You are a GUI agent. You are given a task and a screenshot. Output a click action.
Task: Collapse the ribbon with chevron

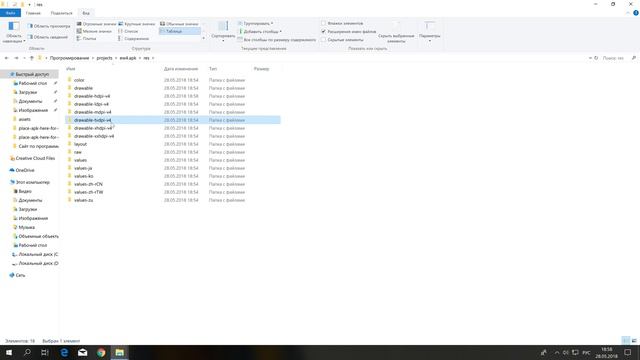click(x=628, y=13)
